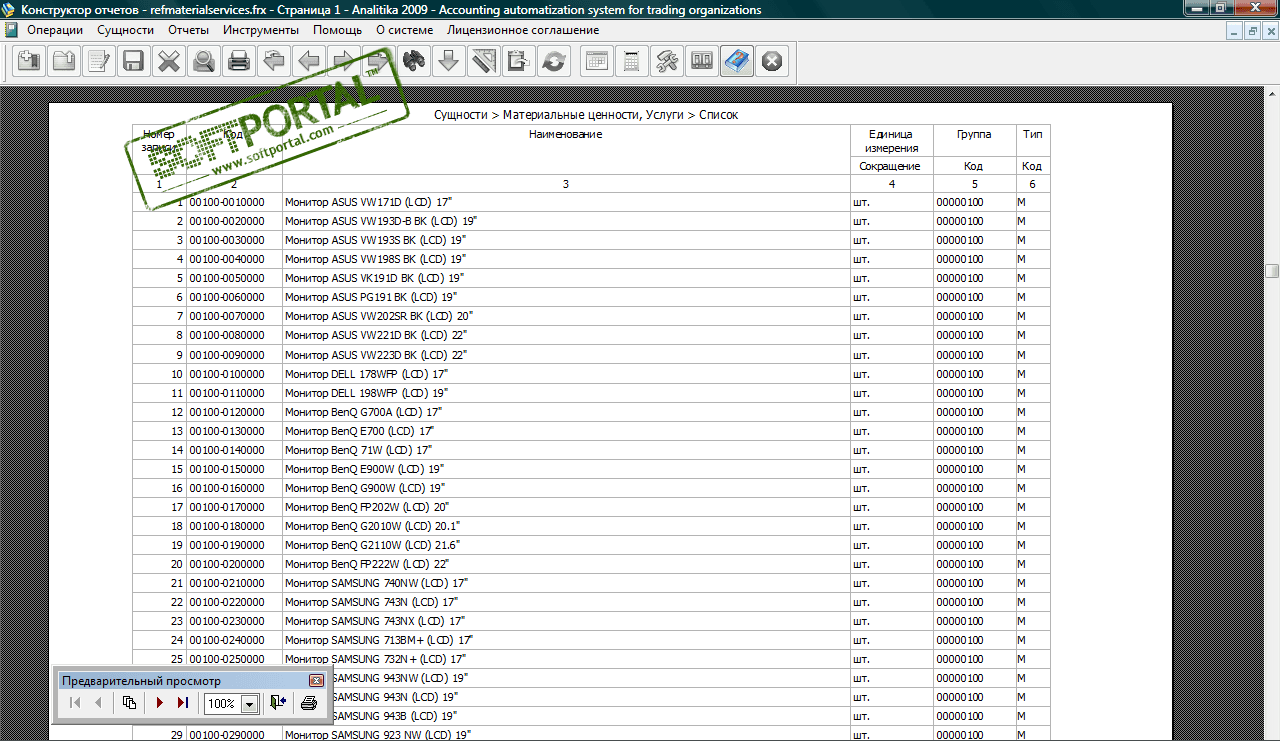The width and height of the screenshot is (1280, 741).
Task: Click the edit record notepad icon
Action: point(99,62)
